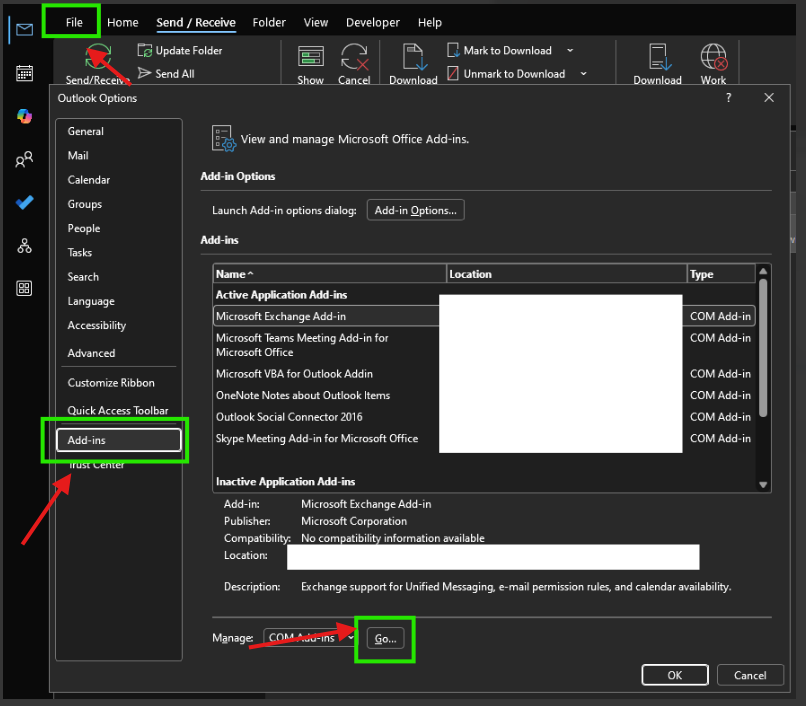Open the Org Explorer icon in the sidebar

(x=24, y=246)
